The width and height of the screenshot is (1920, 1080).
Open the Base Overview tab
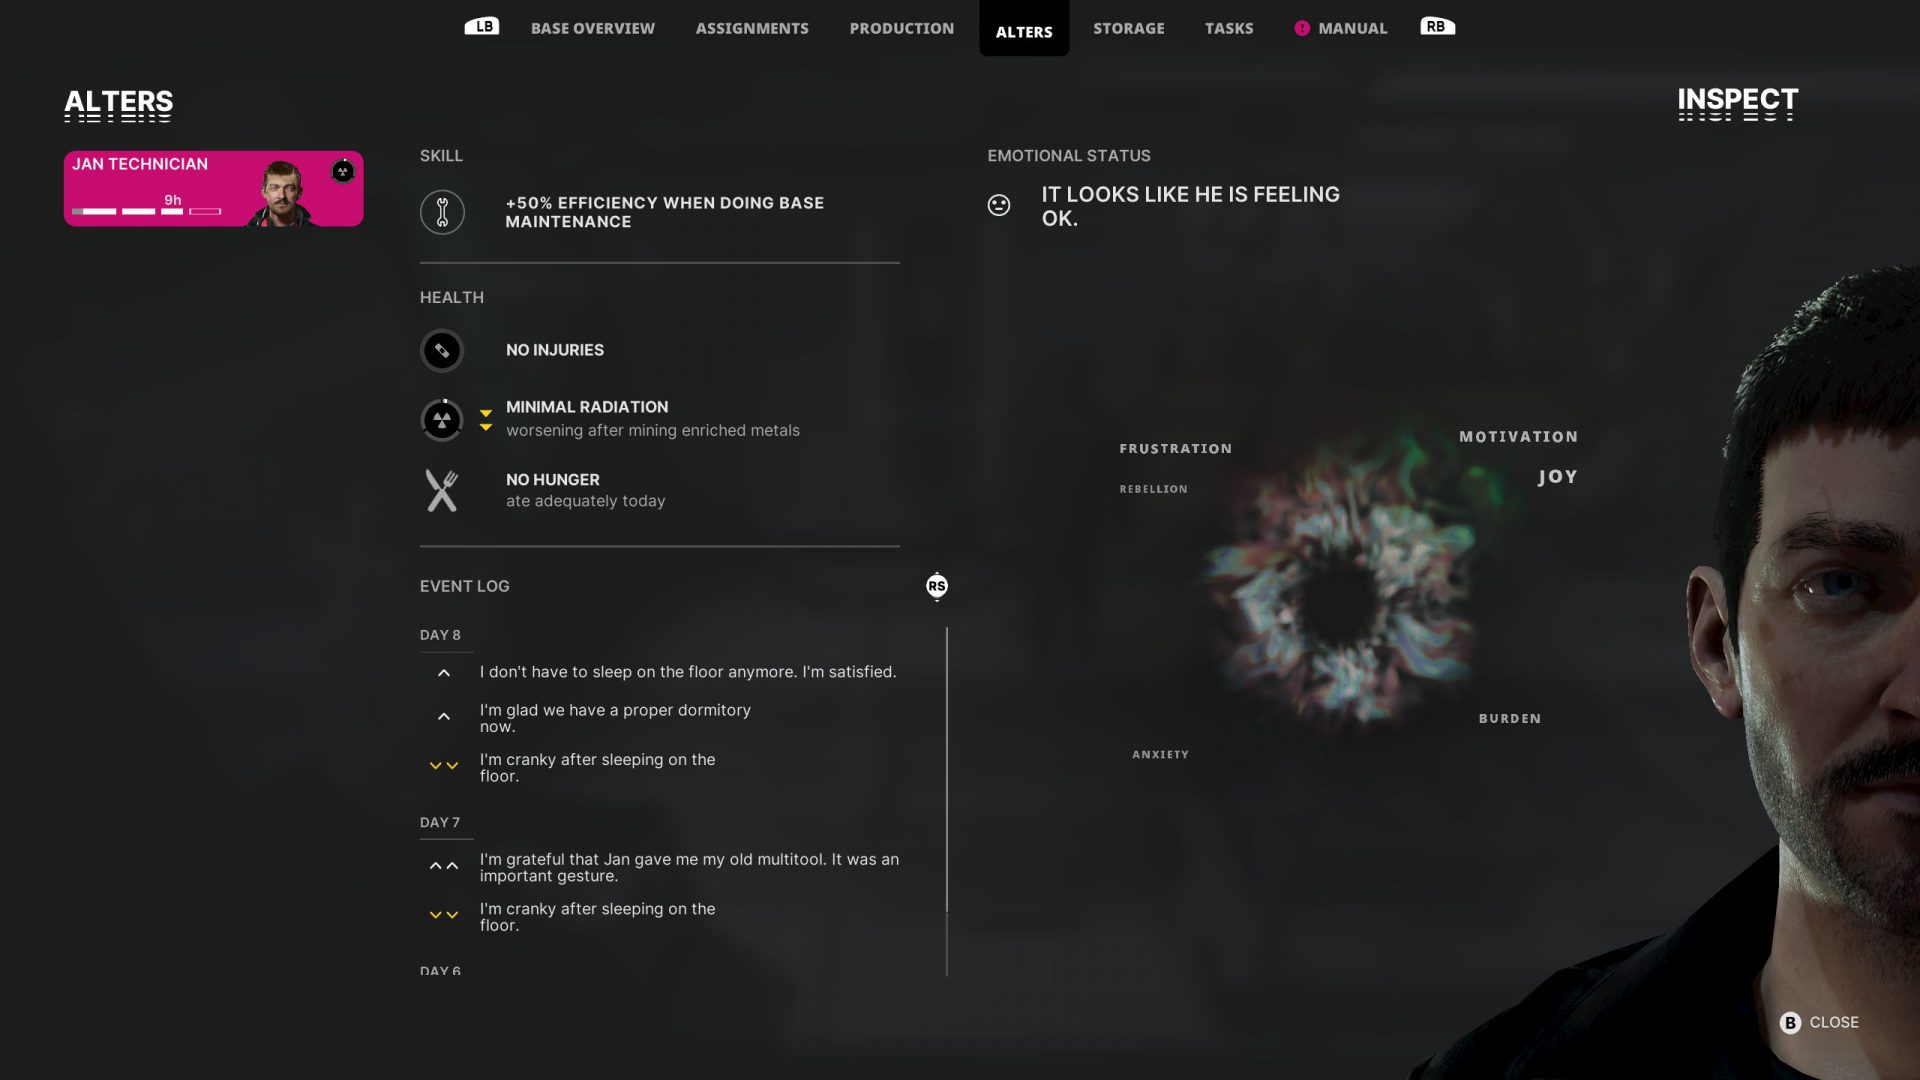(x=593, y=28)
